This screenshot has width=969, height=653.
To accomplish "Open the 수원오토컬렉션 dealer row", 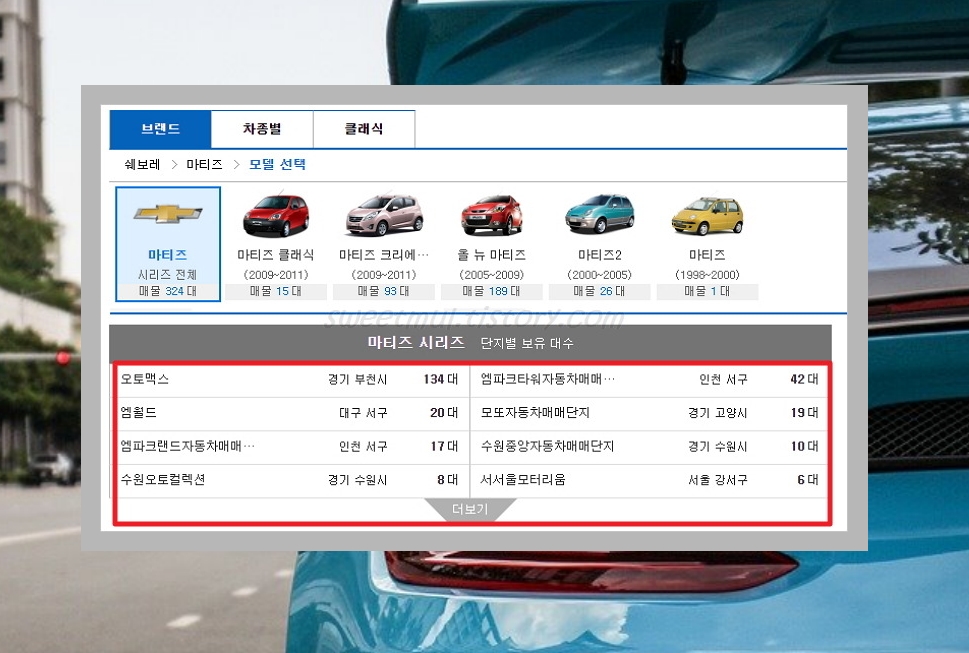I will pos(290,479).
